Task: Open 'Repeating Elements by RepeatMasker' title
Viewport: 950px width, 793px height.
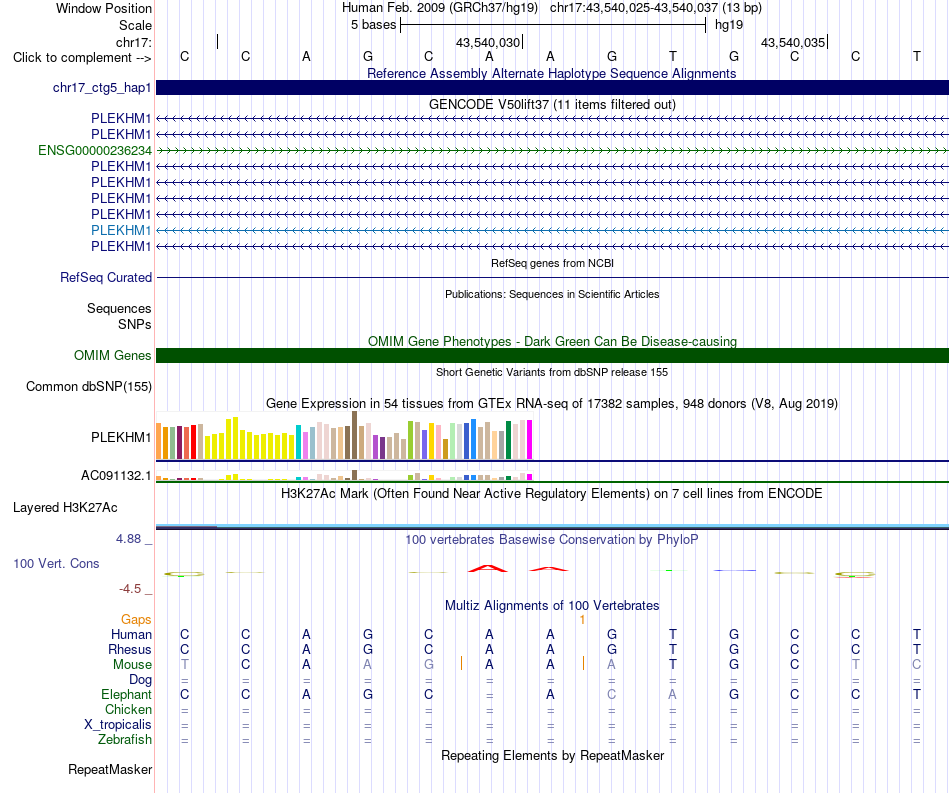Action: [x=552, y=755]
